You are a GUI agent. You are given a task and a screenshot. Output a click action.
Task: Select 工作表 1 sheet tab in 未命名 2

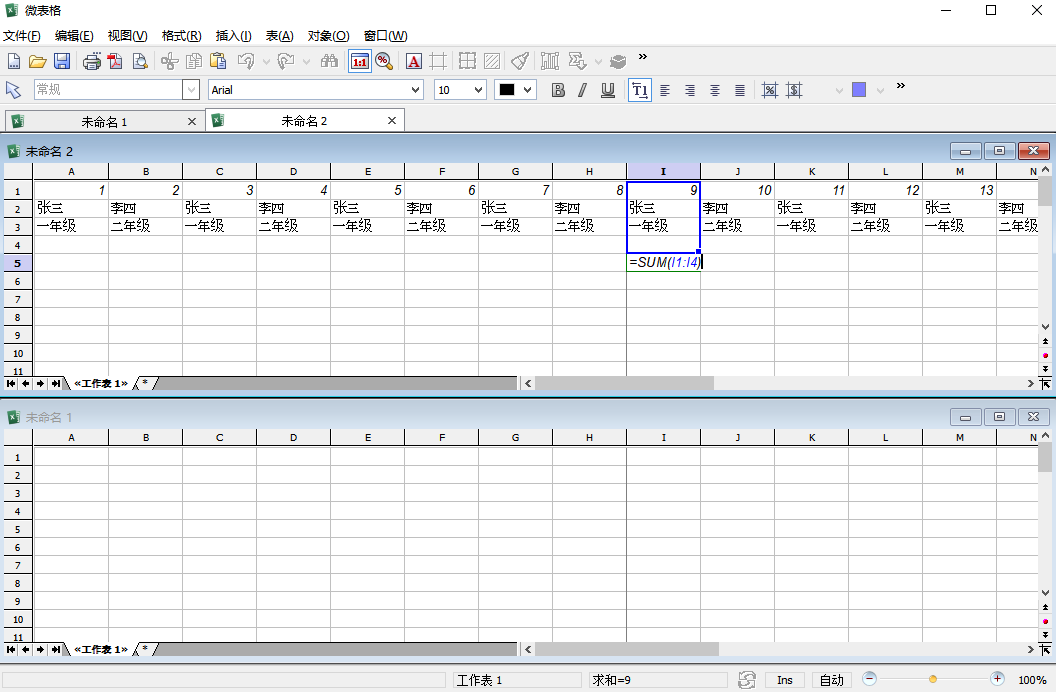point(101,383)
